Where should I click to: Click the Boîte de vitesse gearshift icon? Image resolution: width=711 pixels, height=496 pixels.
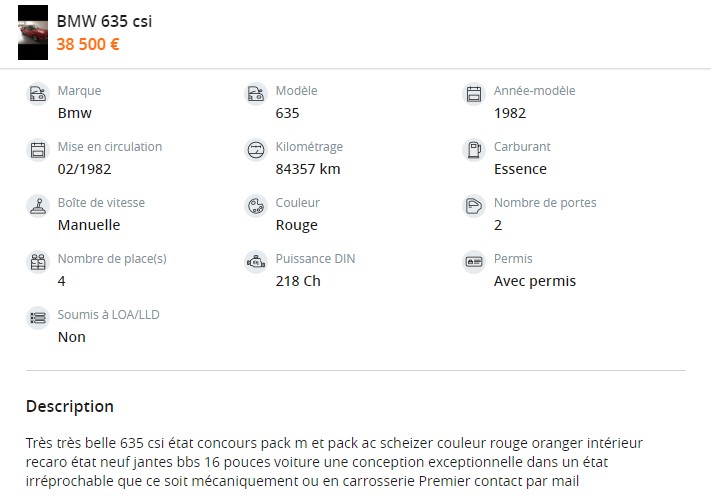[38, 207]
